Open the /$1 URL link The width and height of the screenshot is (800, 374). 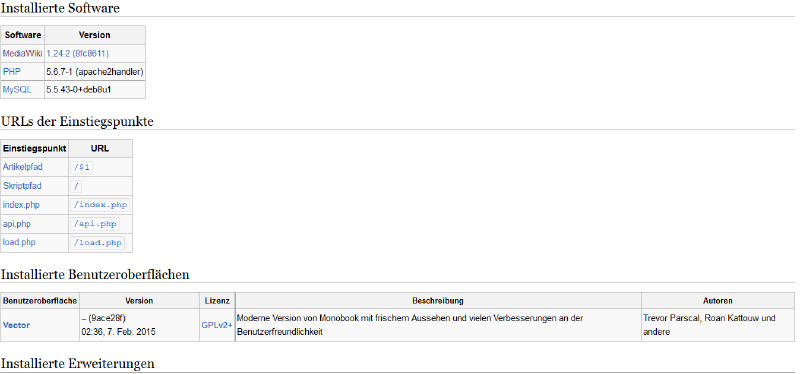82,167
